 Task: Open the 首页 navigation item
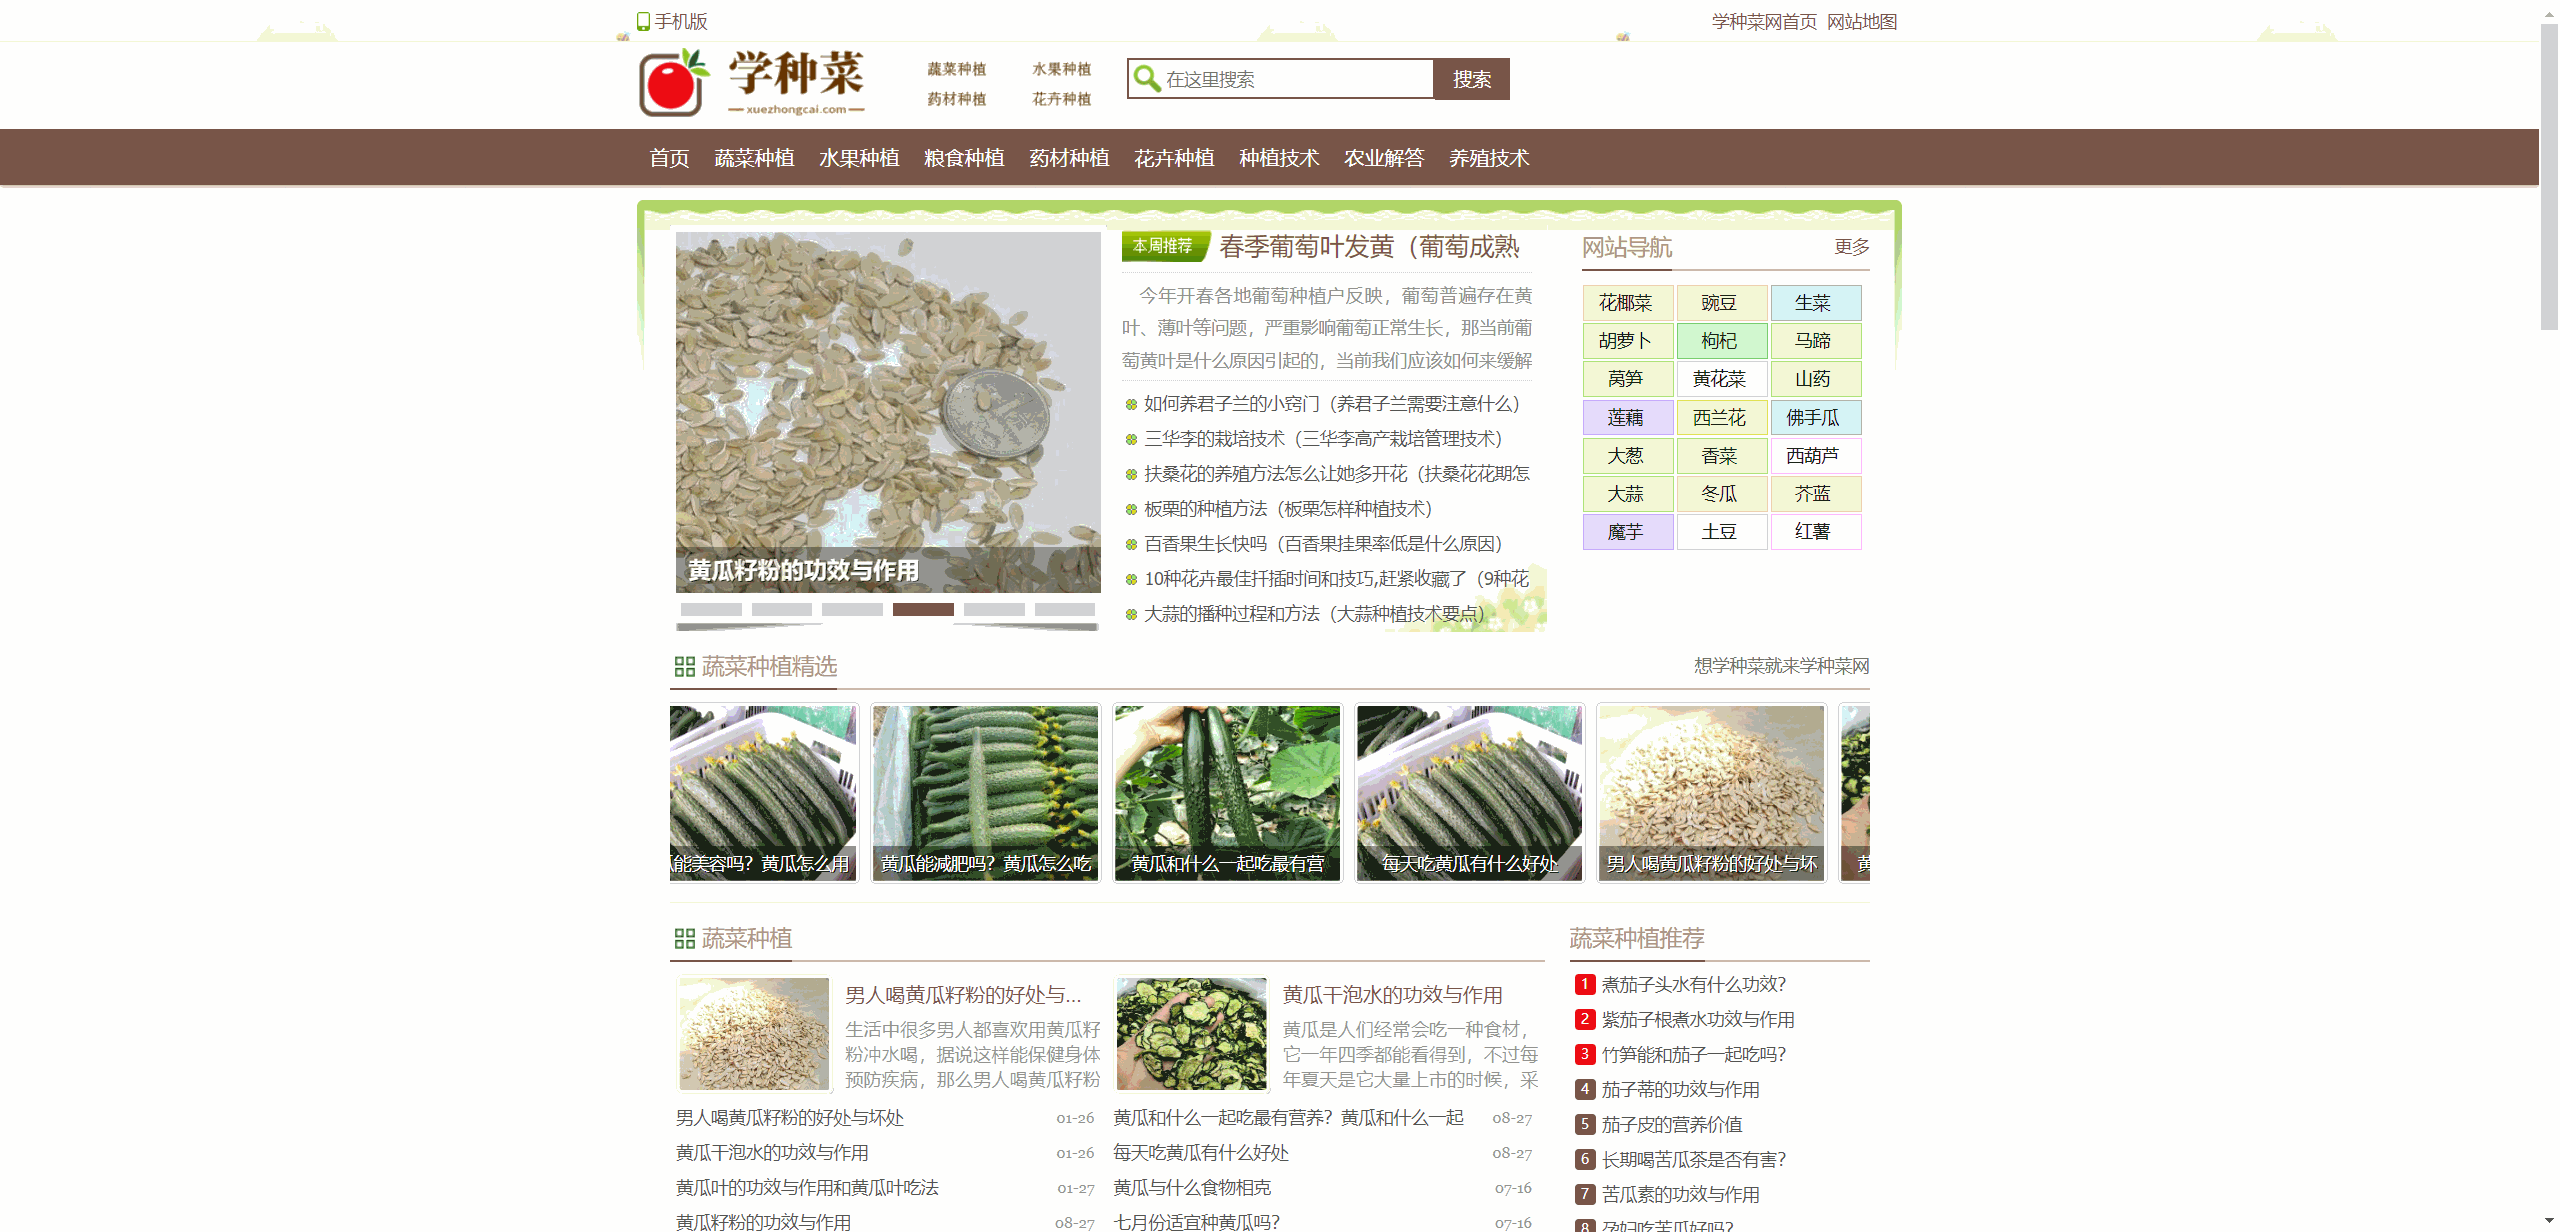click(669, 157)
